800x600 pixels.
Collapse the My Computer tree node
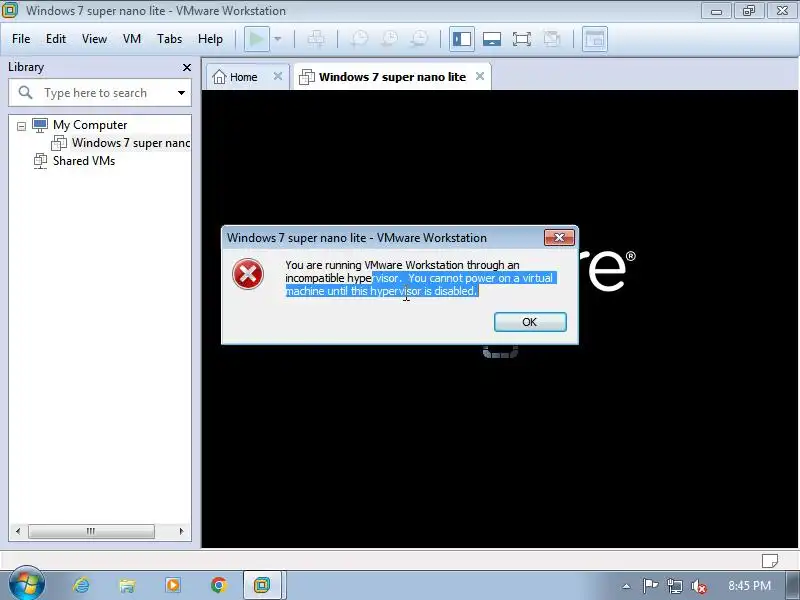tap(21, 126)
